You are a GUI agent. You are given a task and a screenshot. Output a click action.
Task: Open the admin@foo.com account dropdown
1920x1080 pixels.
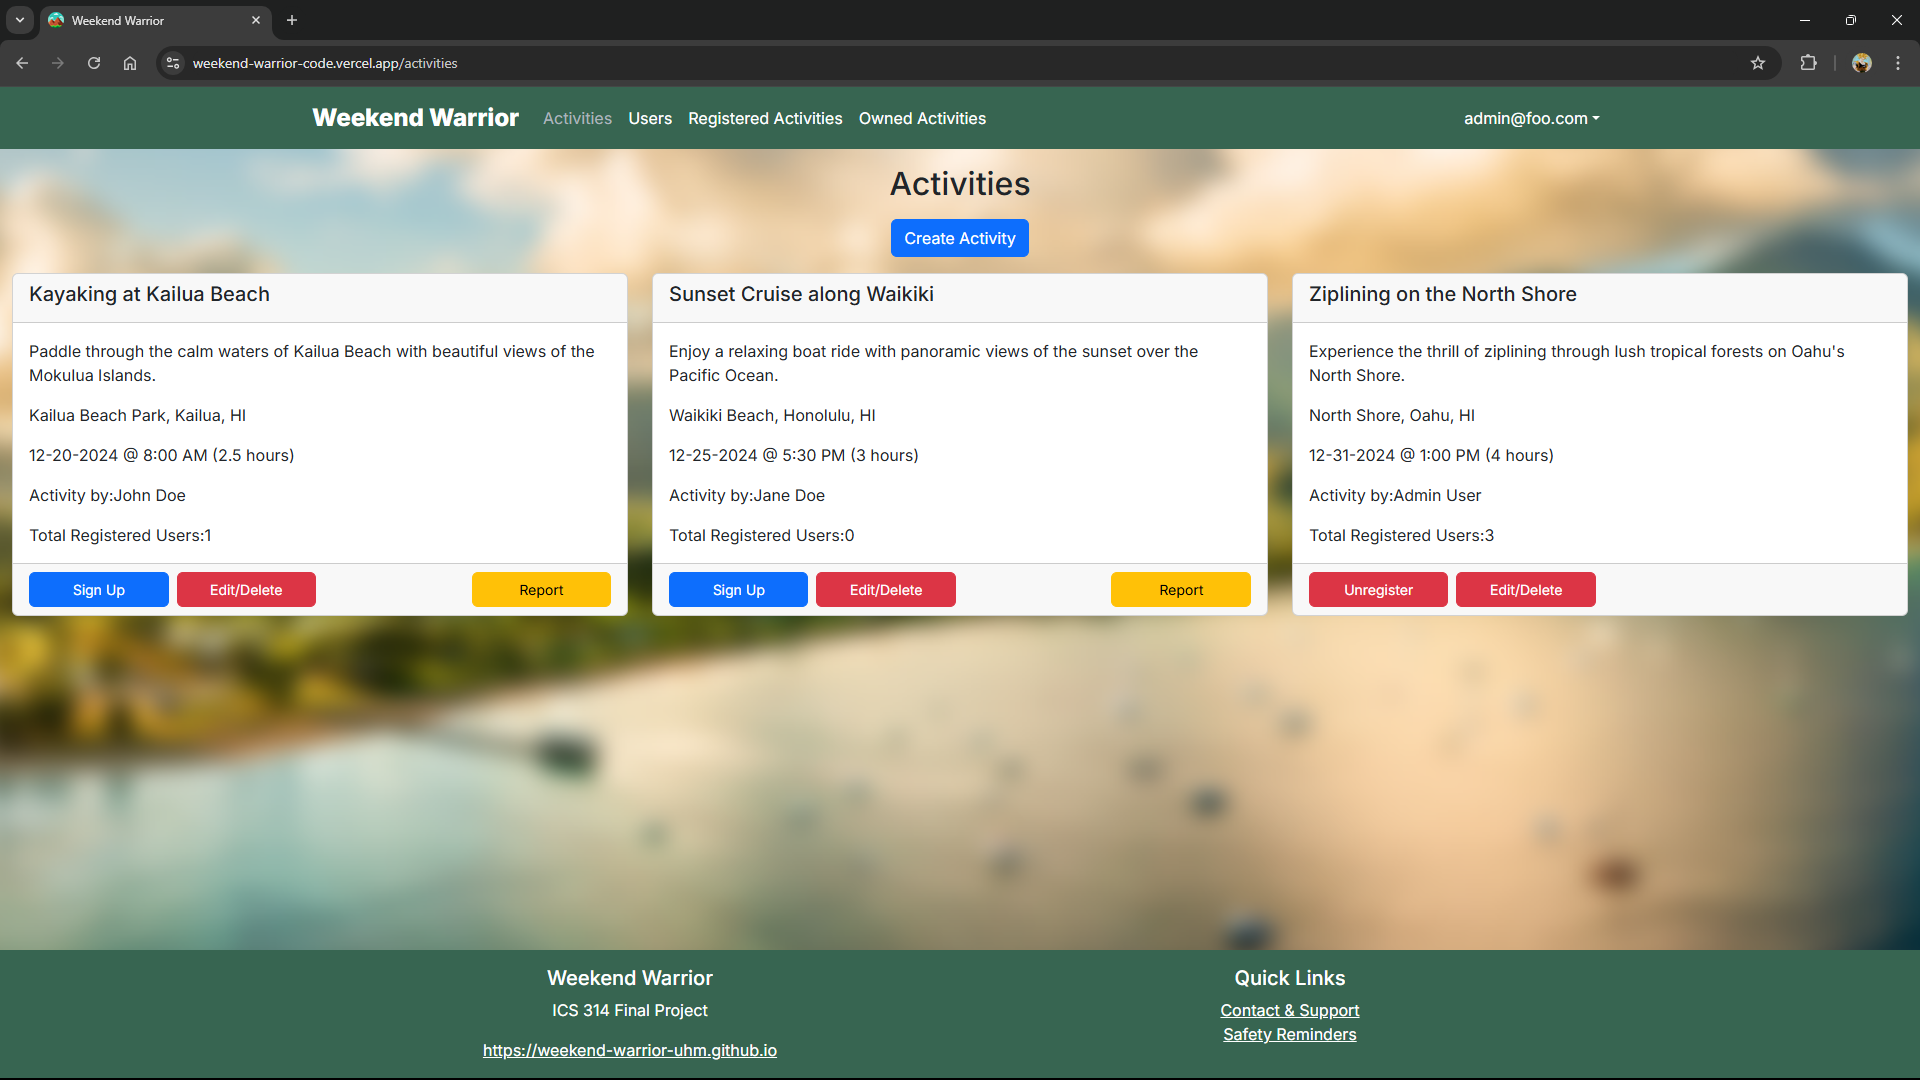click(1530, 118)
